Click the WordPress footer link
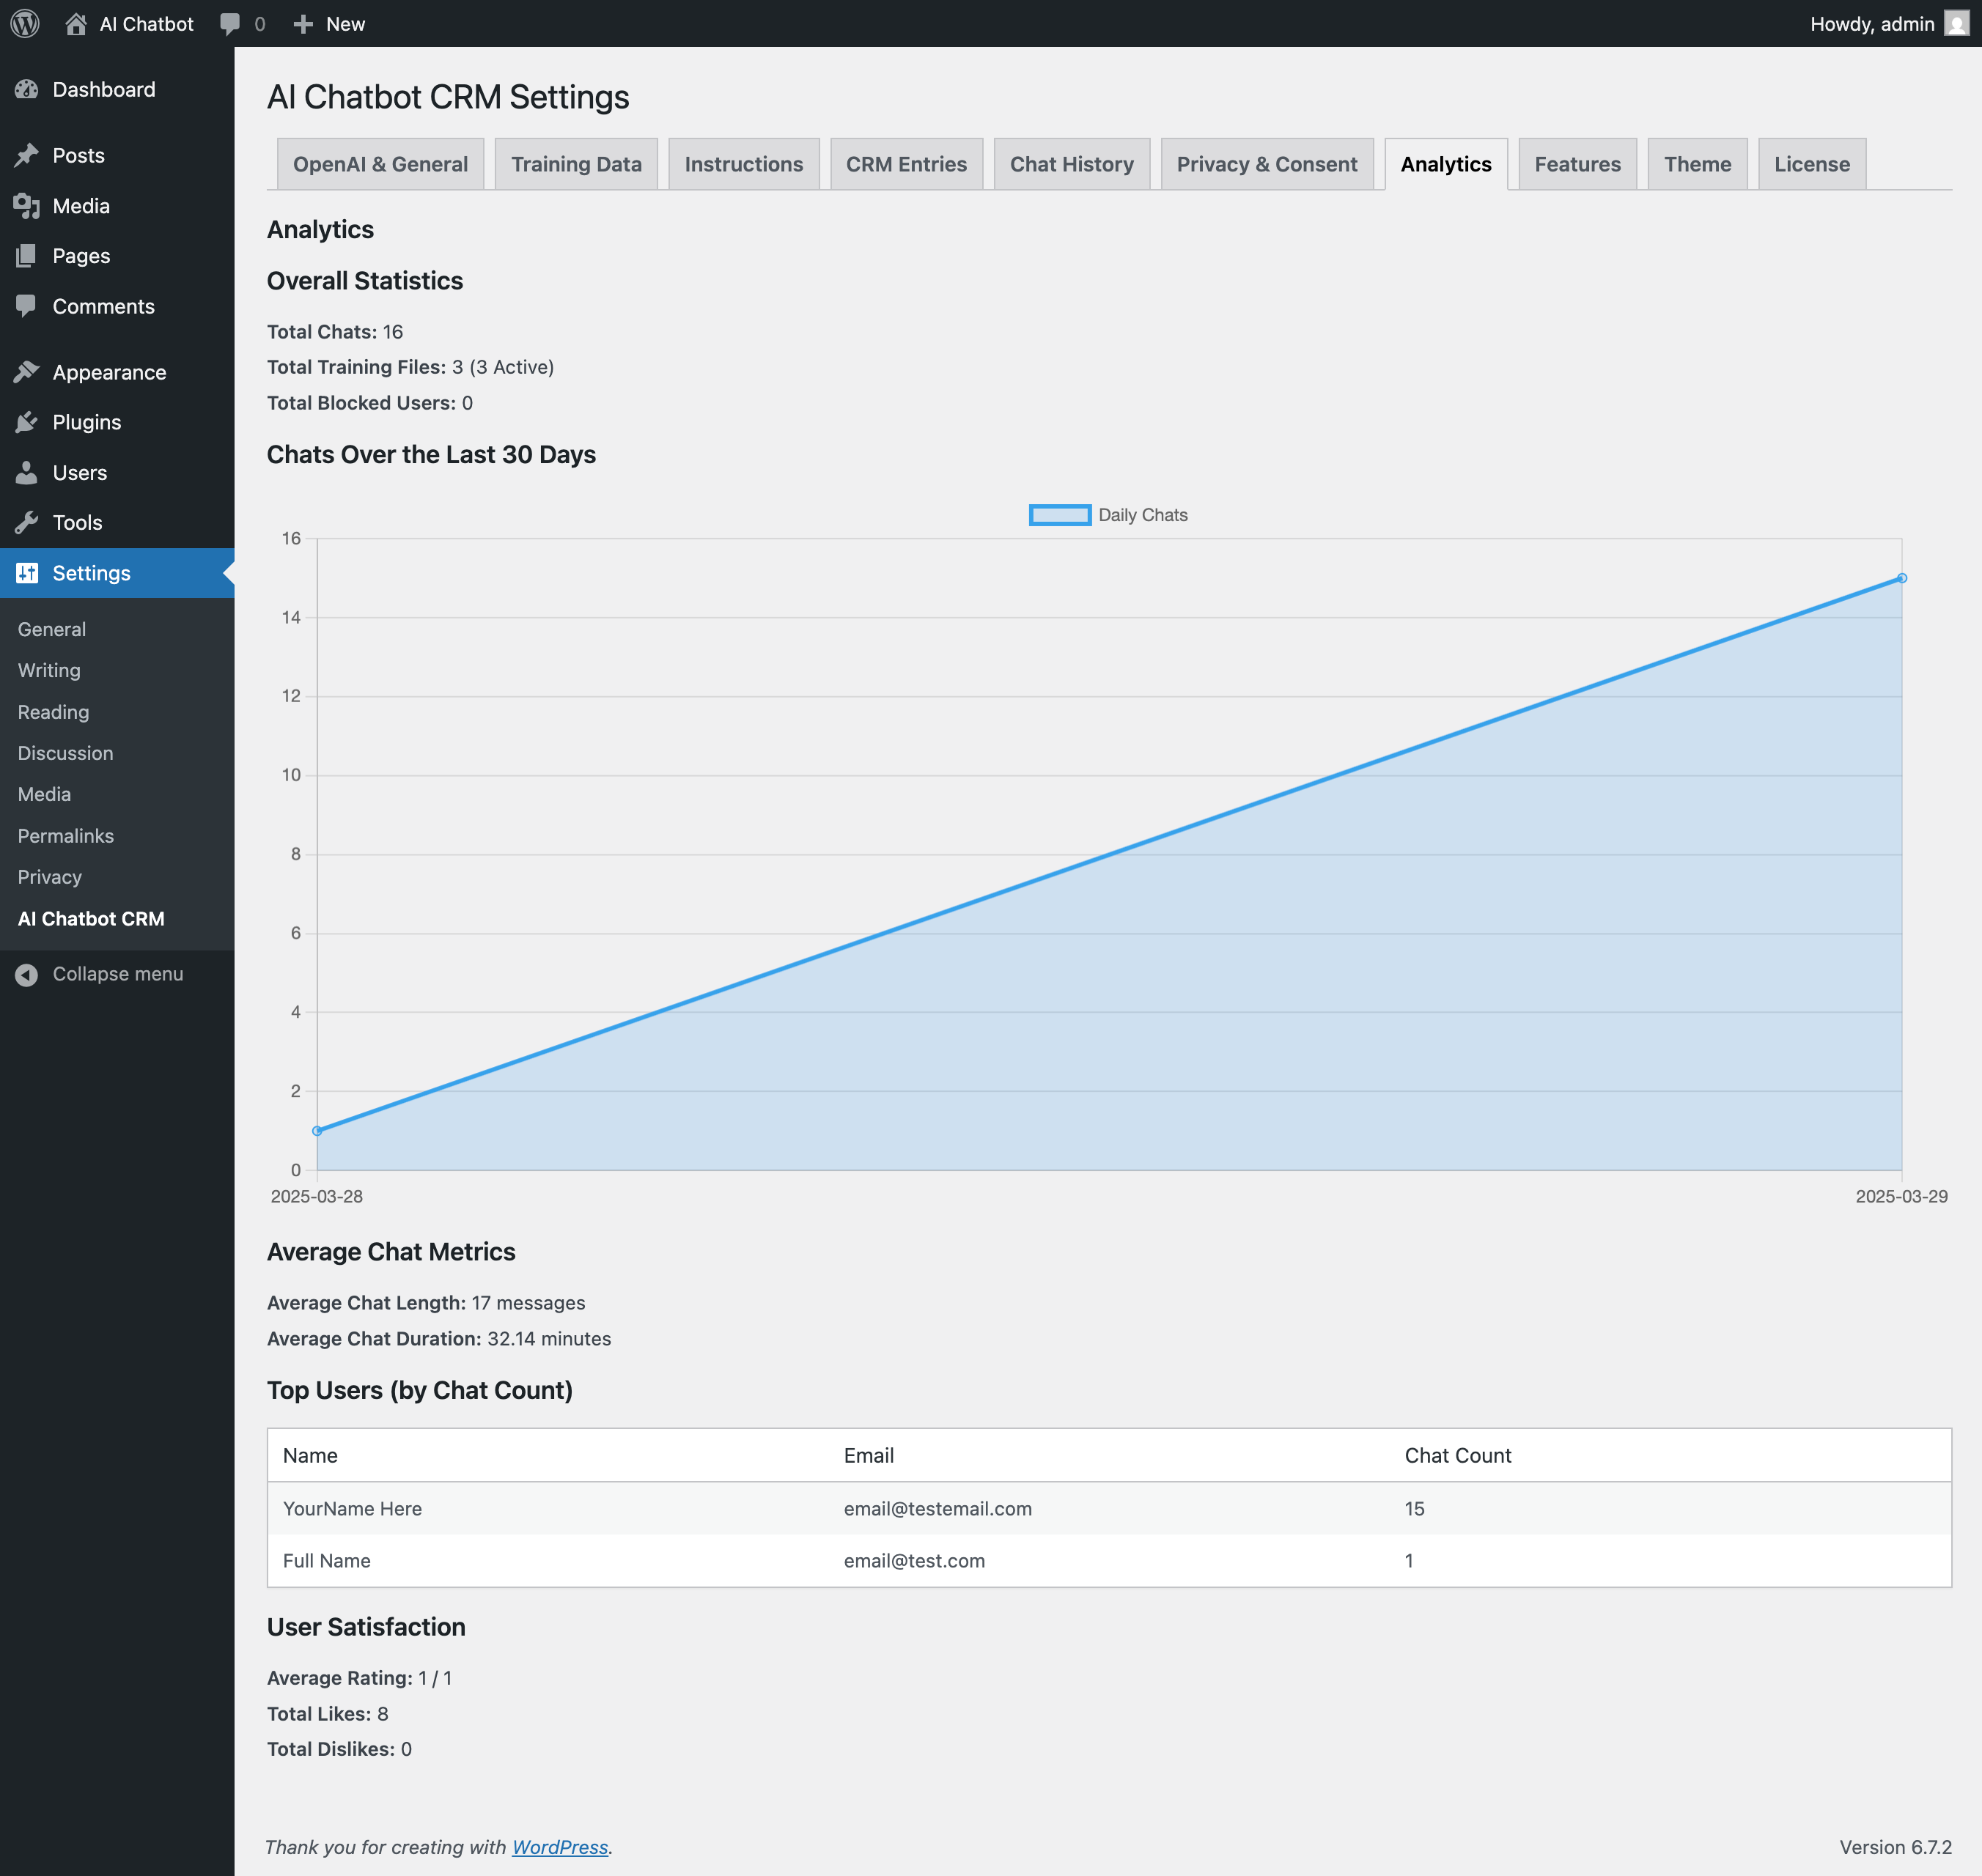1982x1876 pixels. (559, 1846)
